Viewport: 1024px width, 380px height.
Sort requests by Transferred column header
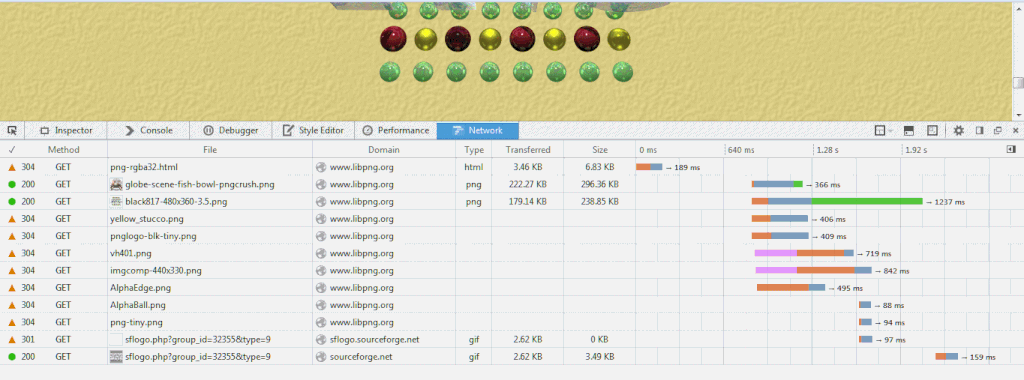tap(528, 150)
